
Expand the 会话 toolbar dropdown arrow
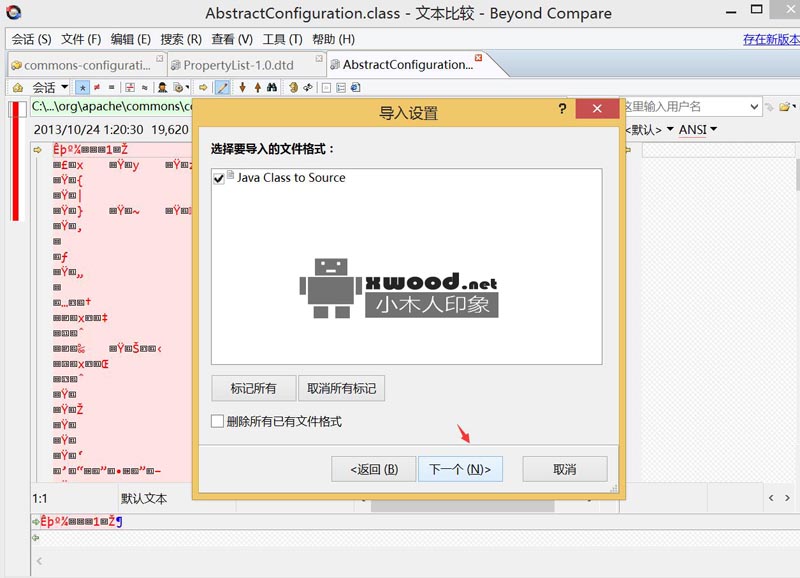pyautogui.click(x=63, y=87)
